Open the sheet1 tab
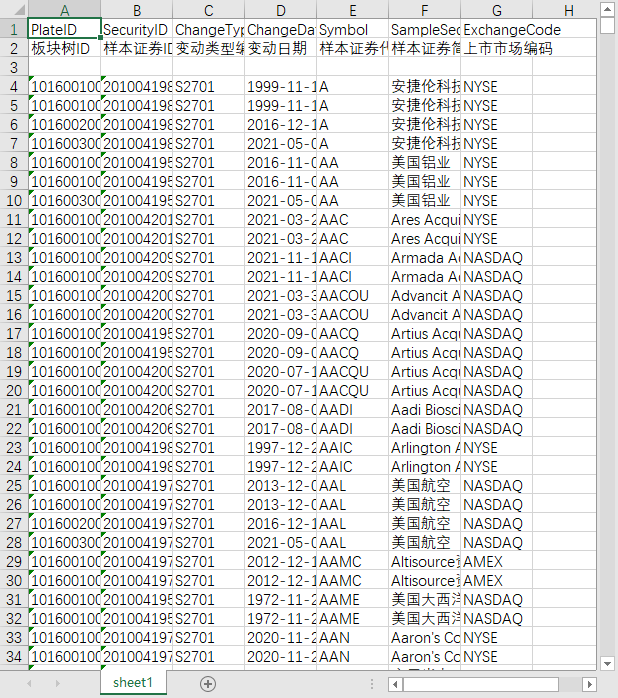 tap(133, 682)
